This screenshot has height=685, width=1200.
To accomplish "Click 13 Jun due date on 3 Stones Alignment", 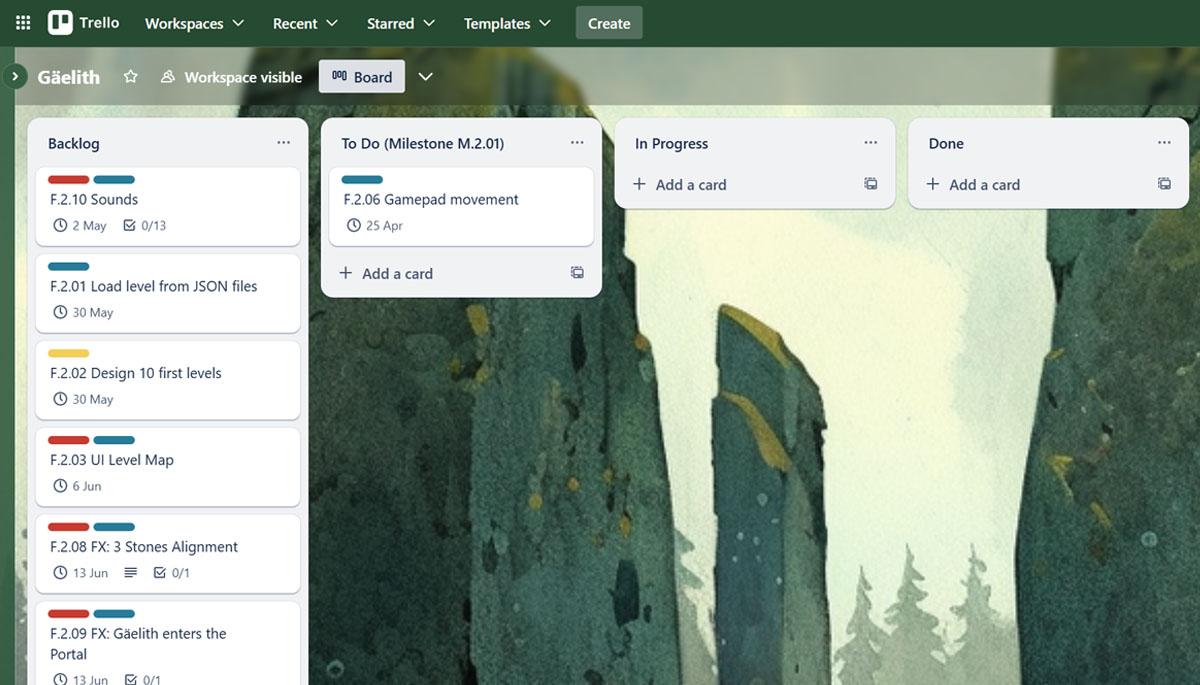I will point(80,574).
